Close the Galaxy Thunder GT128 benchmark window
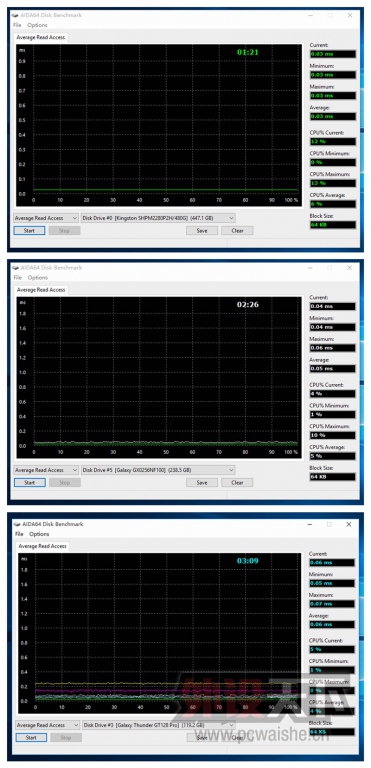Viewport: 371px width, 768px height. [349, 524]
